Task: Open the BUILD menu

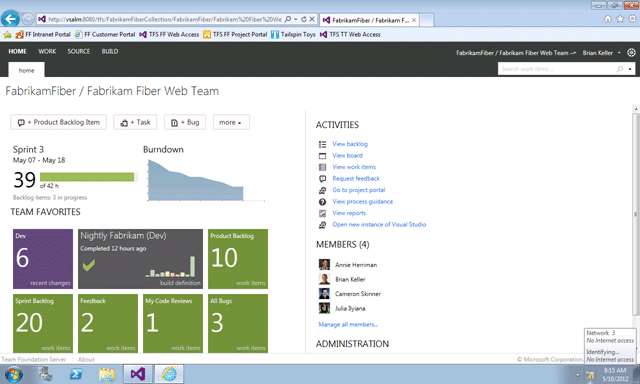Action: click(x=110, y=51)
